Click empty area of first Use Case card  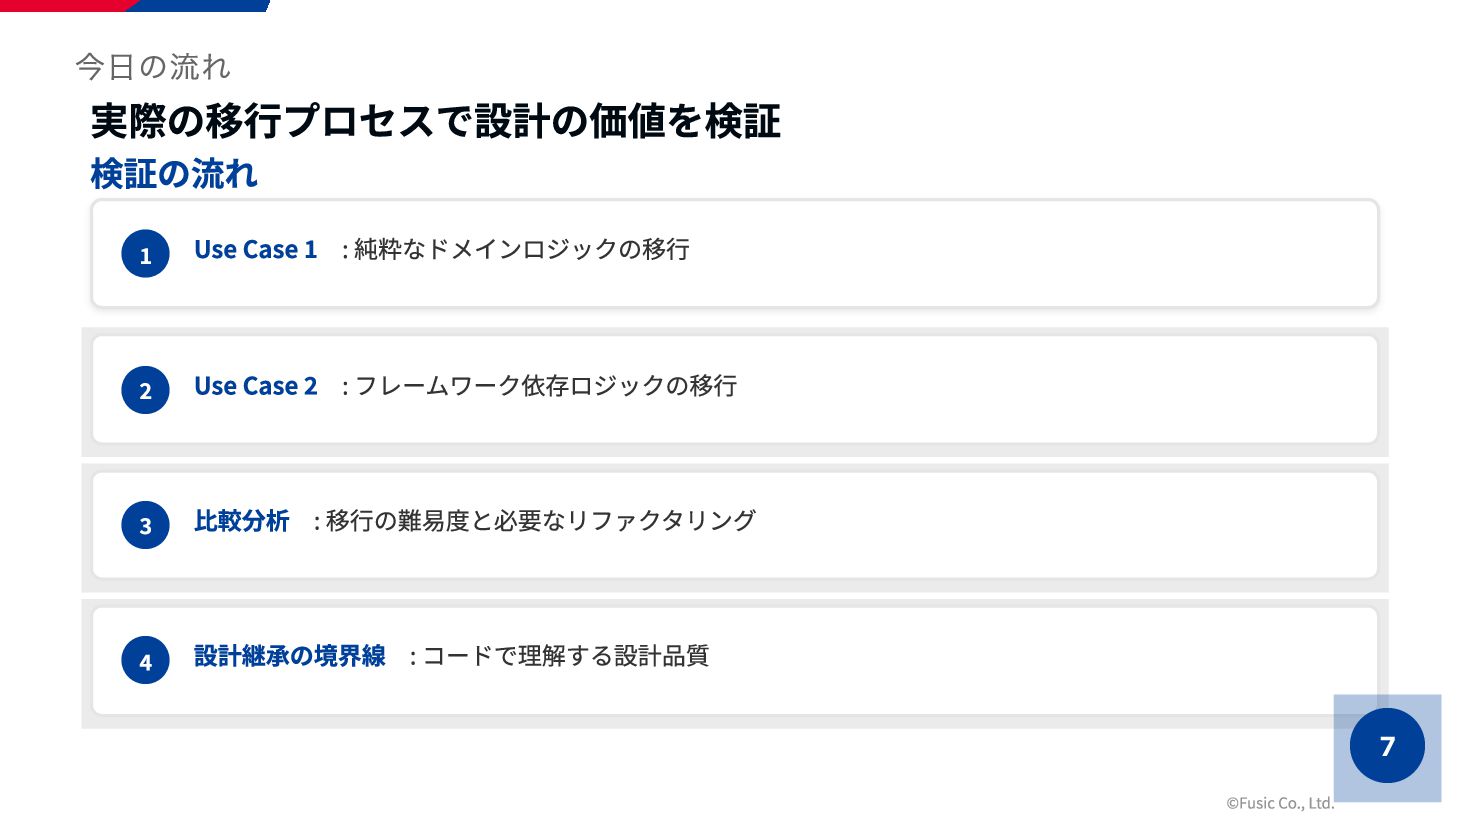click(x=1030, y=254)
